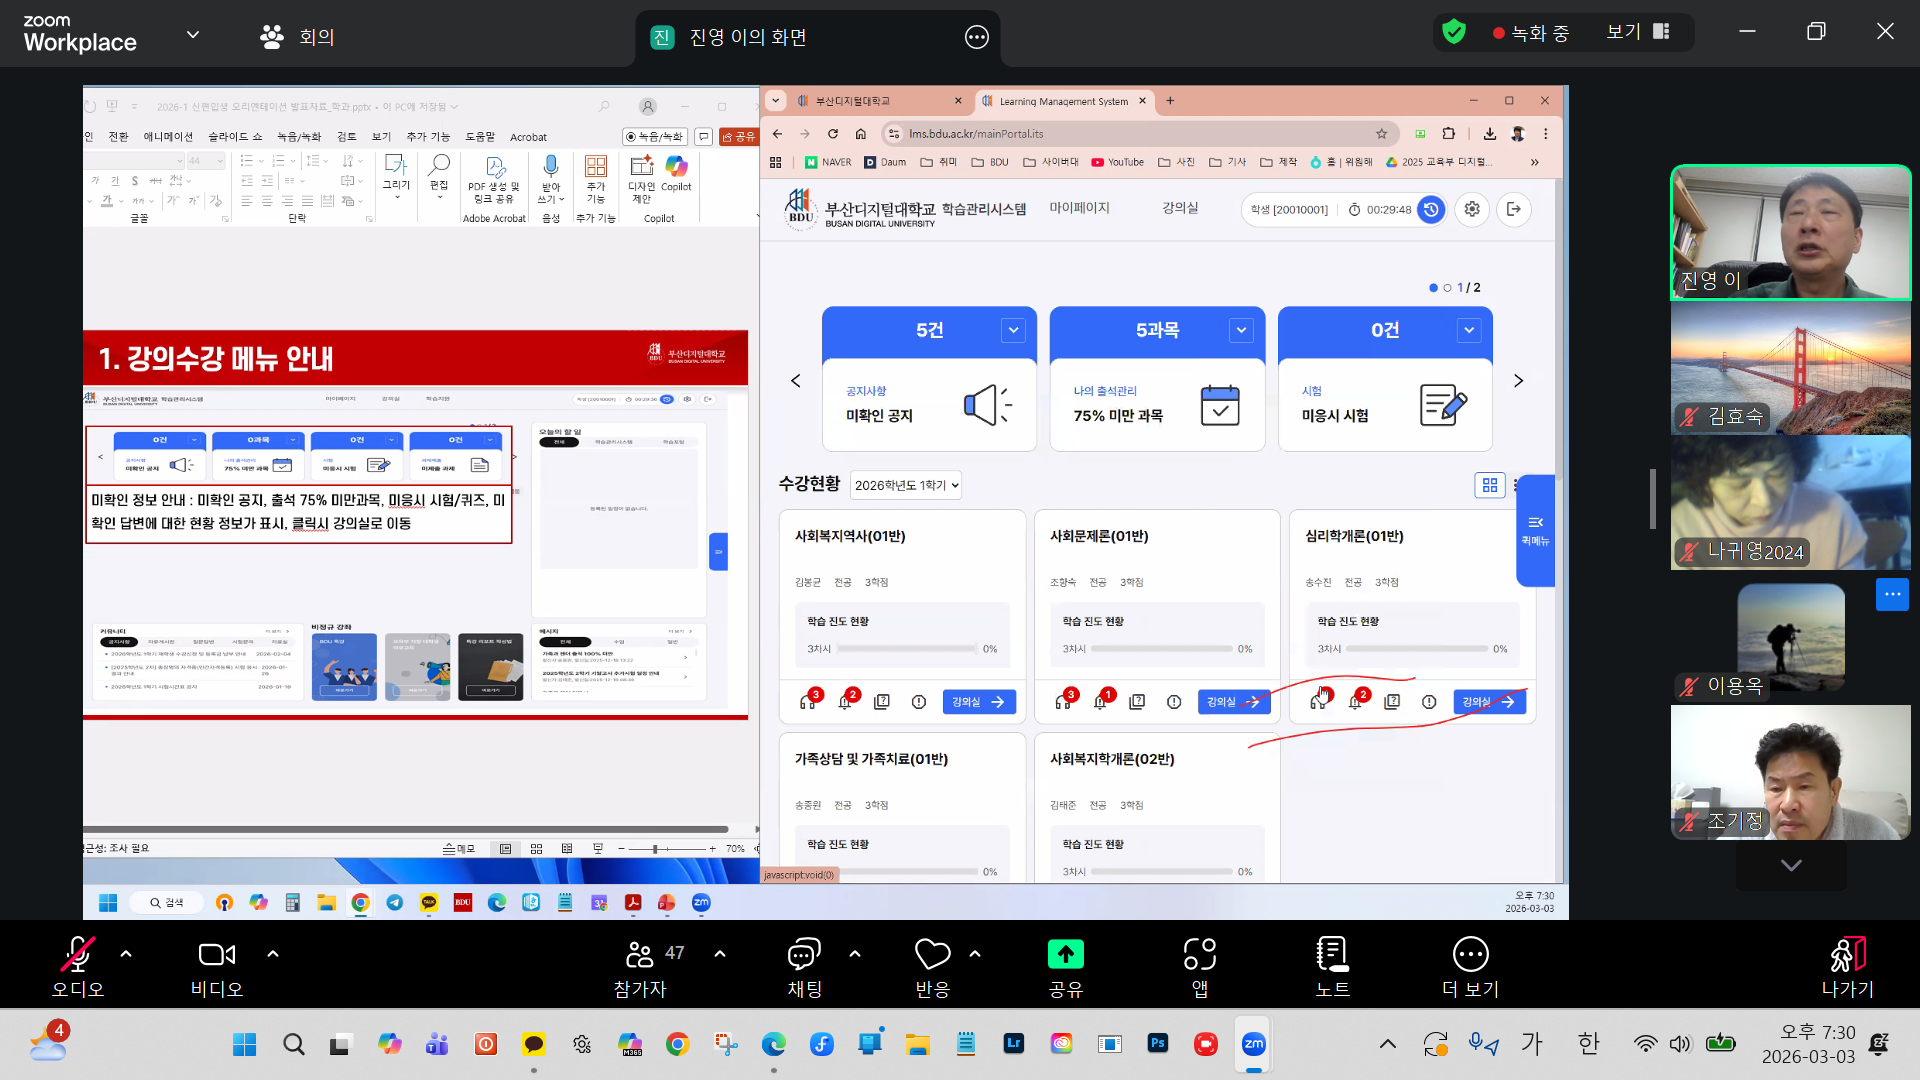Viewport: 1920px width, 1080px height.
Task: Open the Zoom Apps panel
Action: (1199, 955)
